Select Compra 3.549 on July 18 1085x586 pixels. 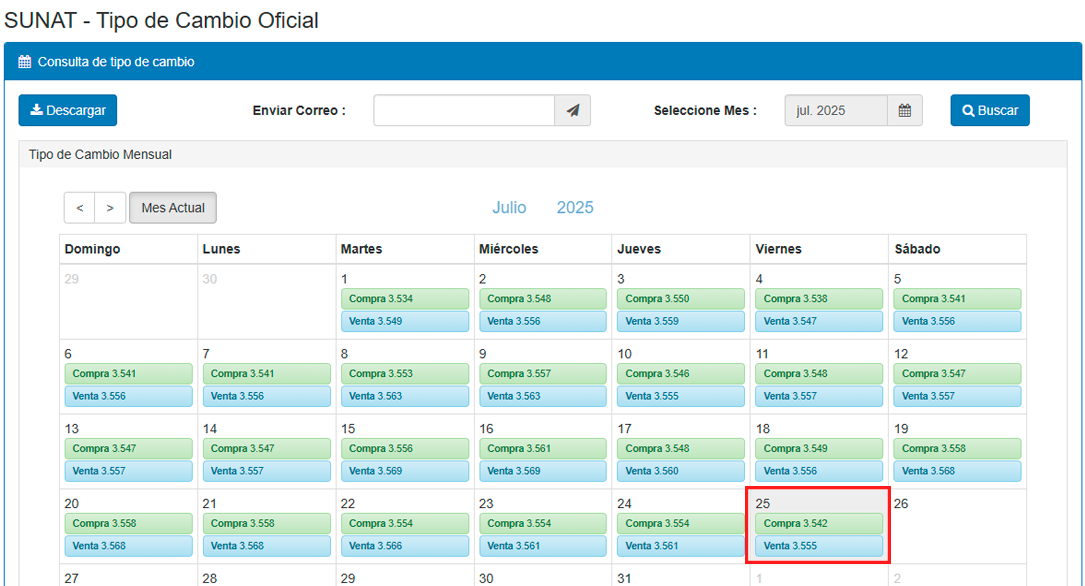(819, 448)
